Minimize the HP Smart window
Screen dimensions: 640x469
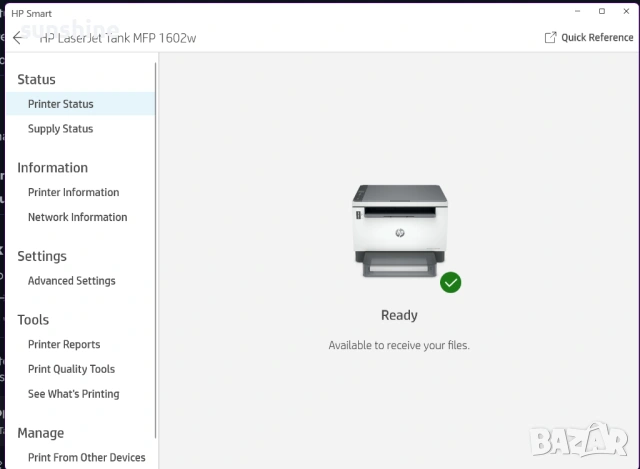coord(578,11)
